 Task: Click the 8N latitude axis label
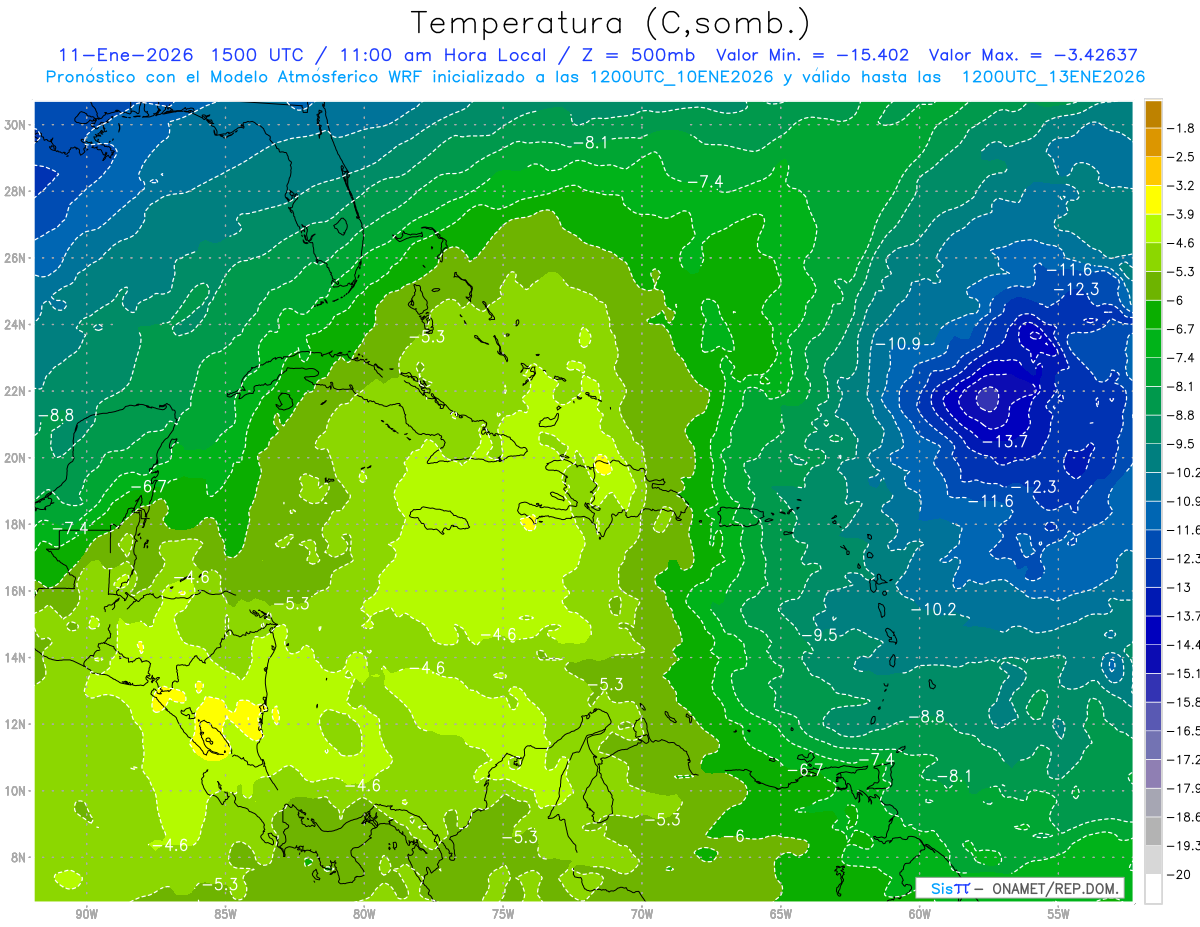point(20,857)
